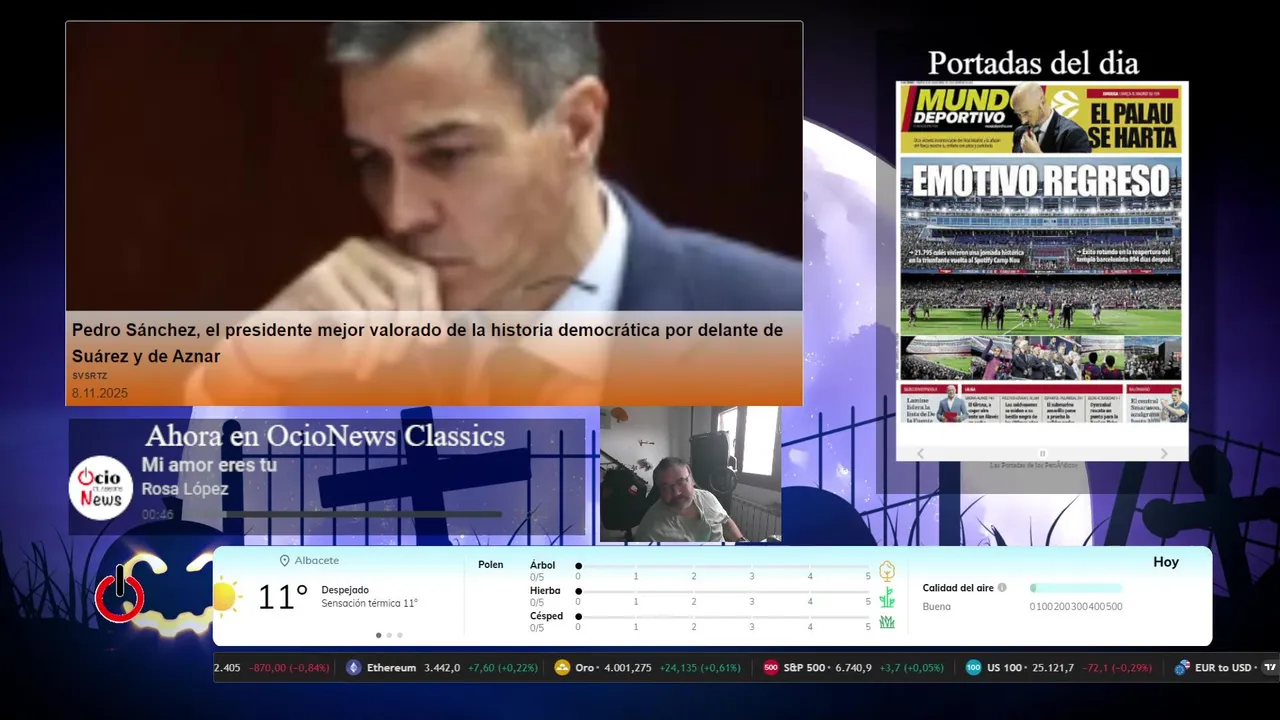The image size is (1280, 720).
Task: Open the Pedro Sánchez news headline
Action: (x=427, y=343)
